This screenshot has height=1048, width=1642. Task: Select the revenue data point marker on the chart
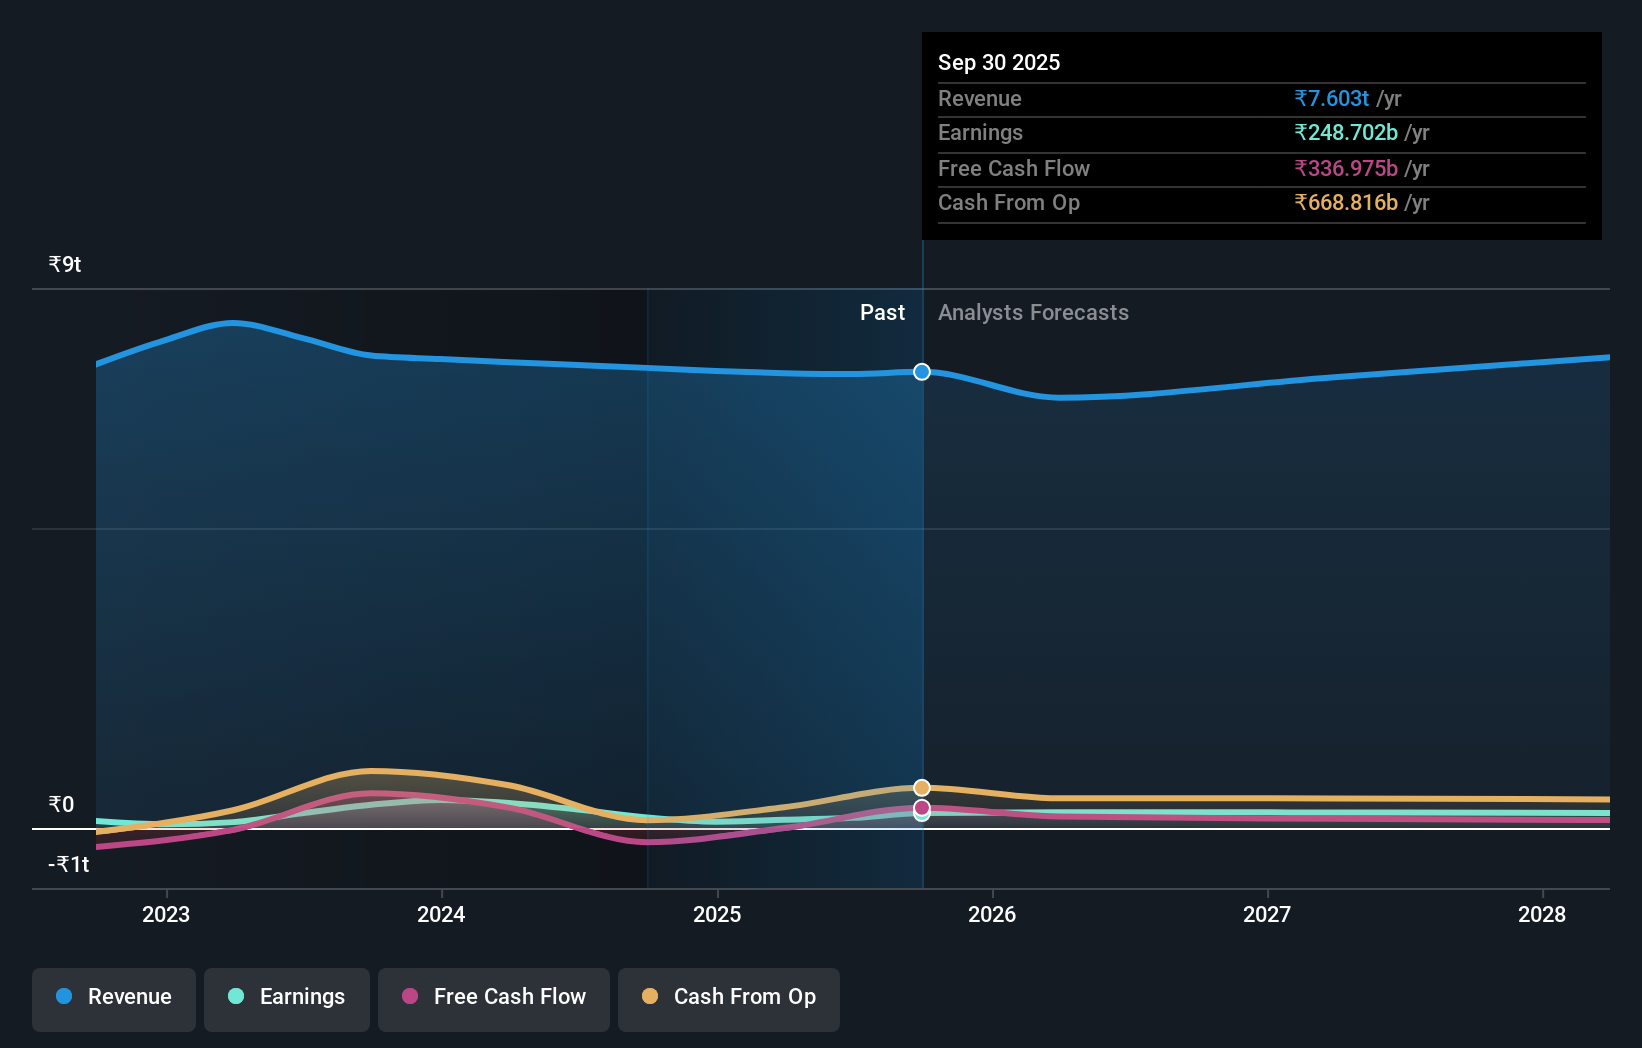pos(921,371)
